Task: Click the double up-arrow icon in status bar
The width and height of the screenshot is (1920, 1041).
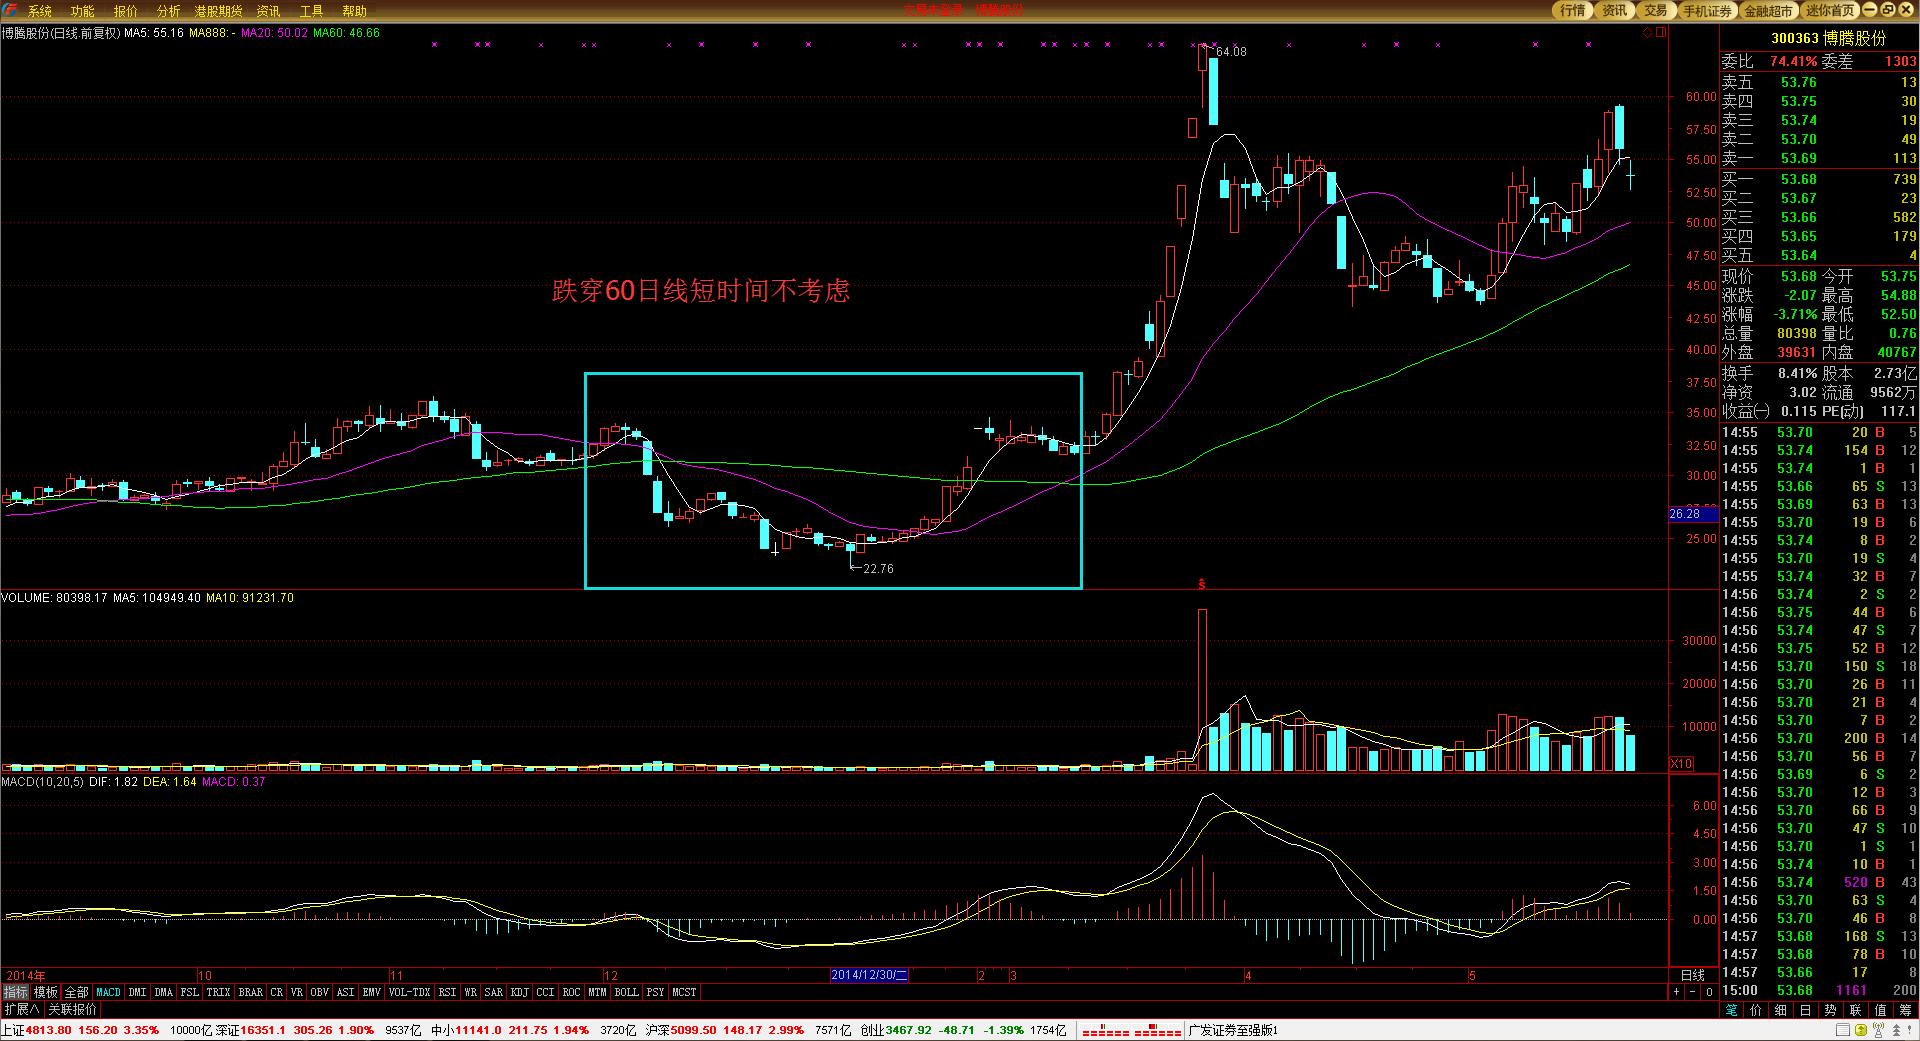Action: [1896, 1030]
